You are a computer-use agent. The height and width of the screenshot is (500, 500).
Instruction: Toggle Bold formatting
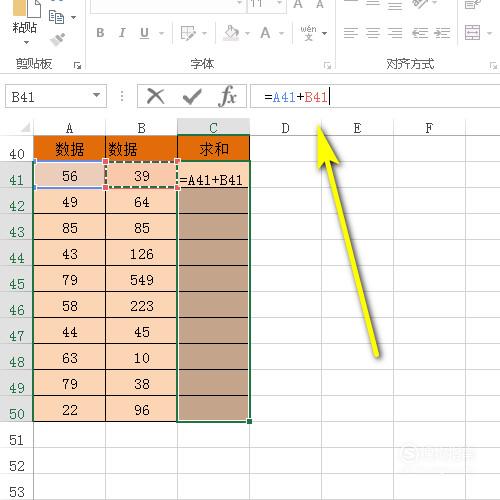pyautogui.click(x=100, y=33)
